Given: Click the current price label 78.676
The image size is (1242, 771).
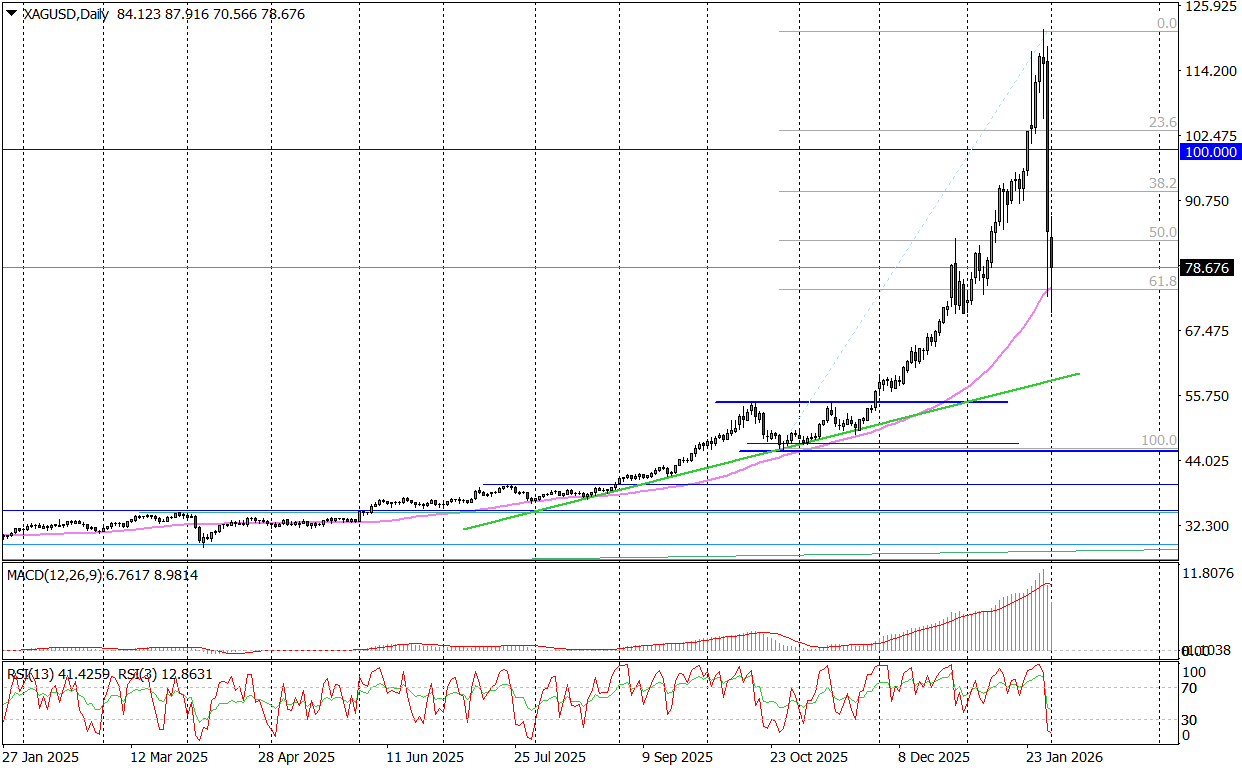Looking at the screenshot, I should tap(1209, 268).
